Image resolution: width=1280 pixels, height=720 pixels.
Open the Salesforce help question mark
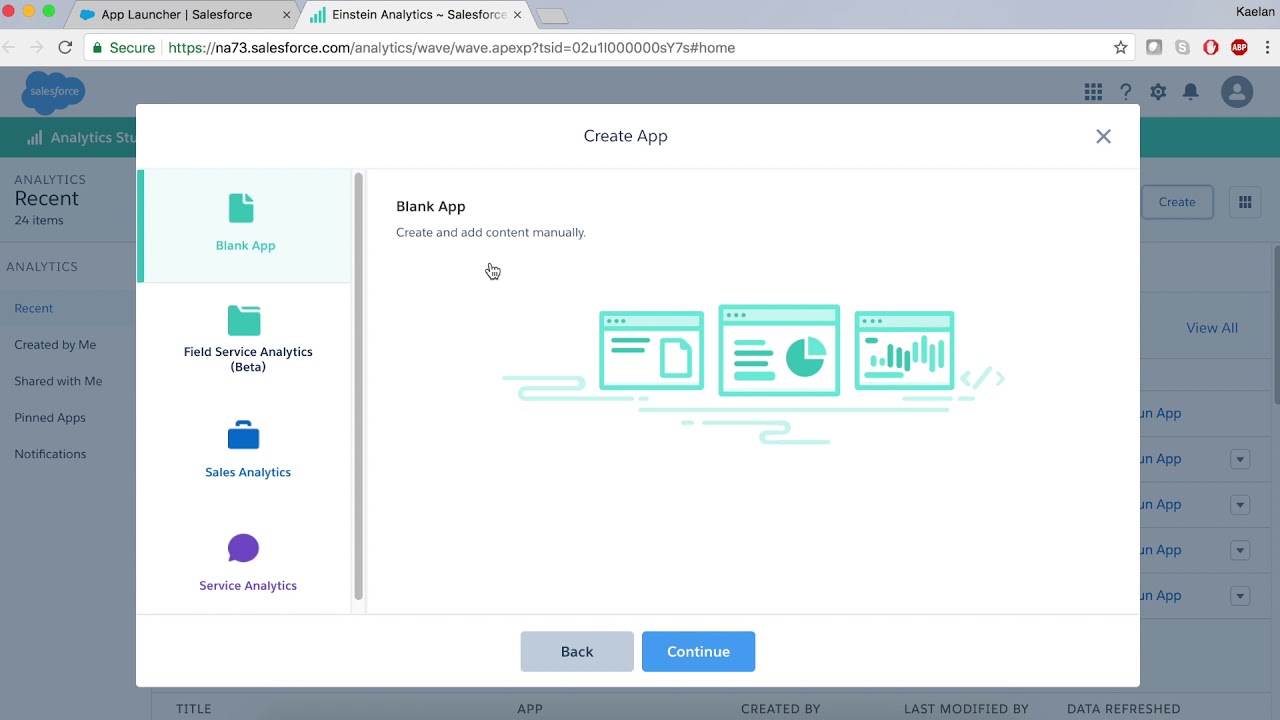1125,92
